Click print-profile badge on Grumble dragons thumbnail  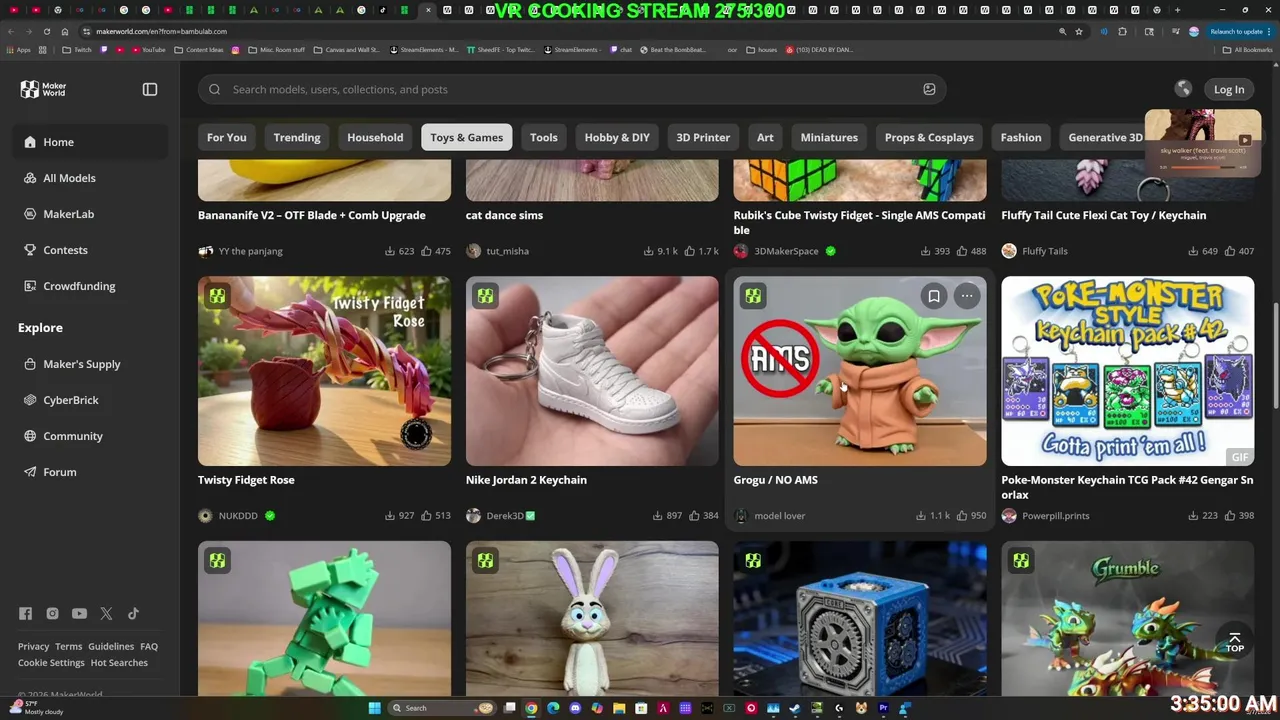click(x=1021, y=561)
